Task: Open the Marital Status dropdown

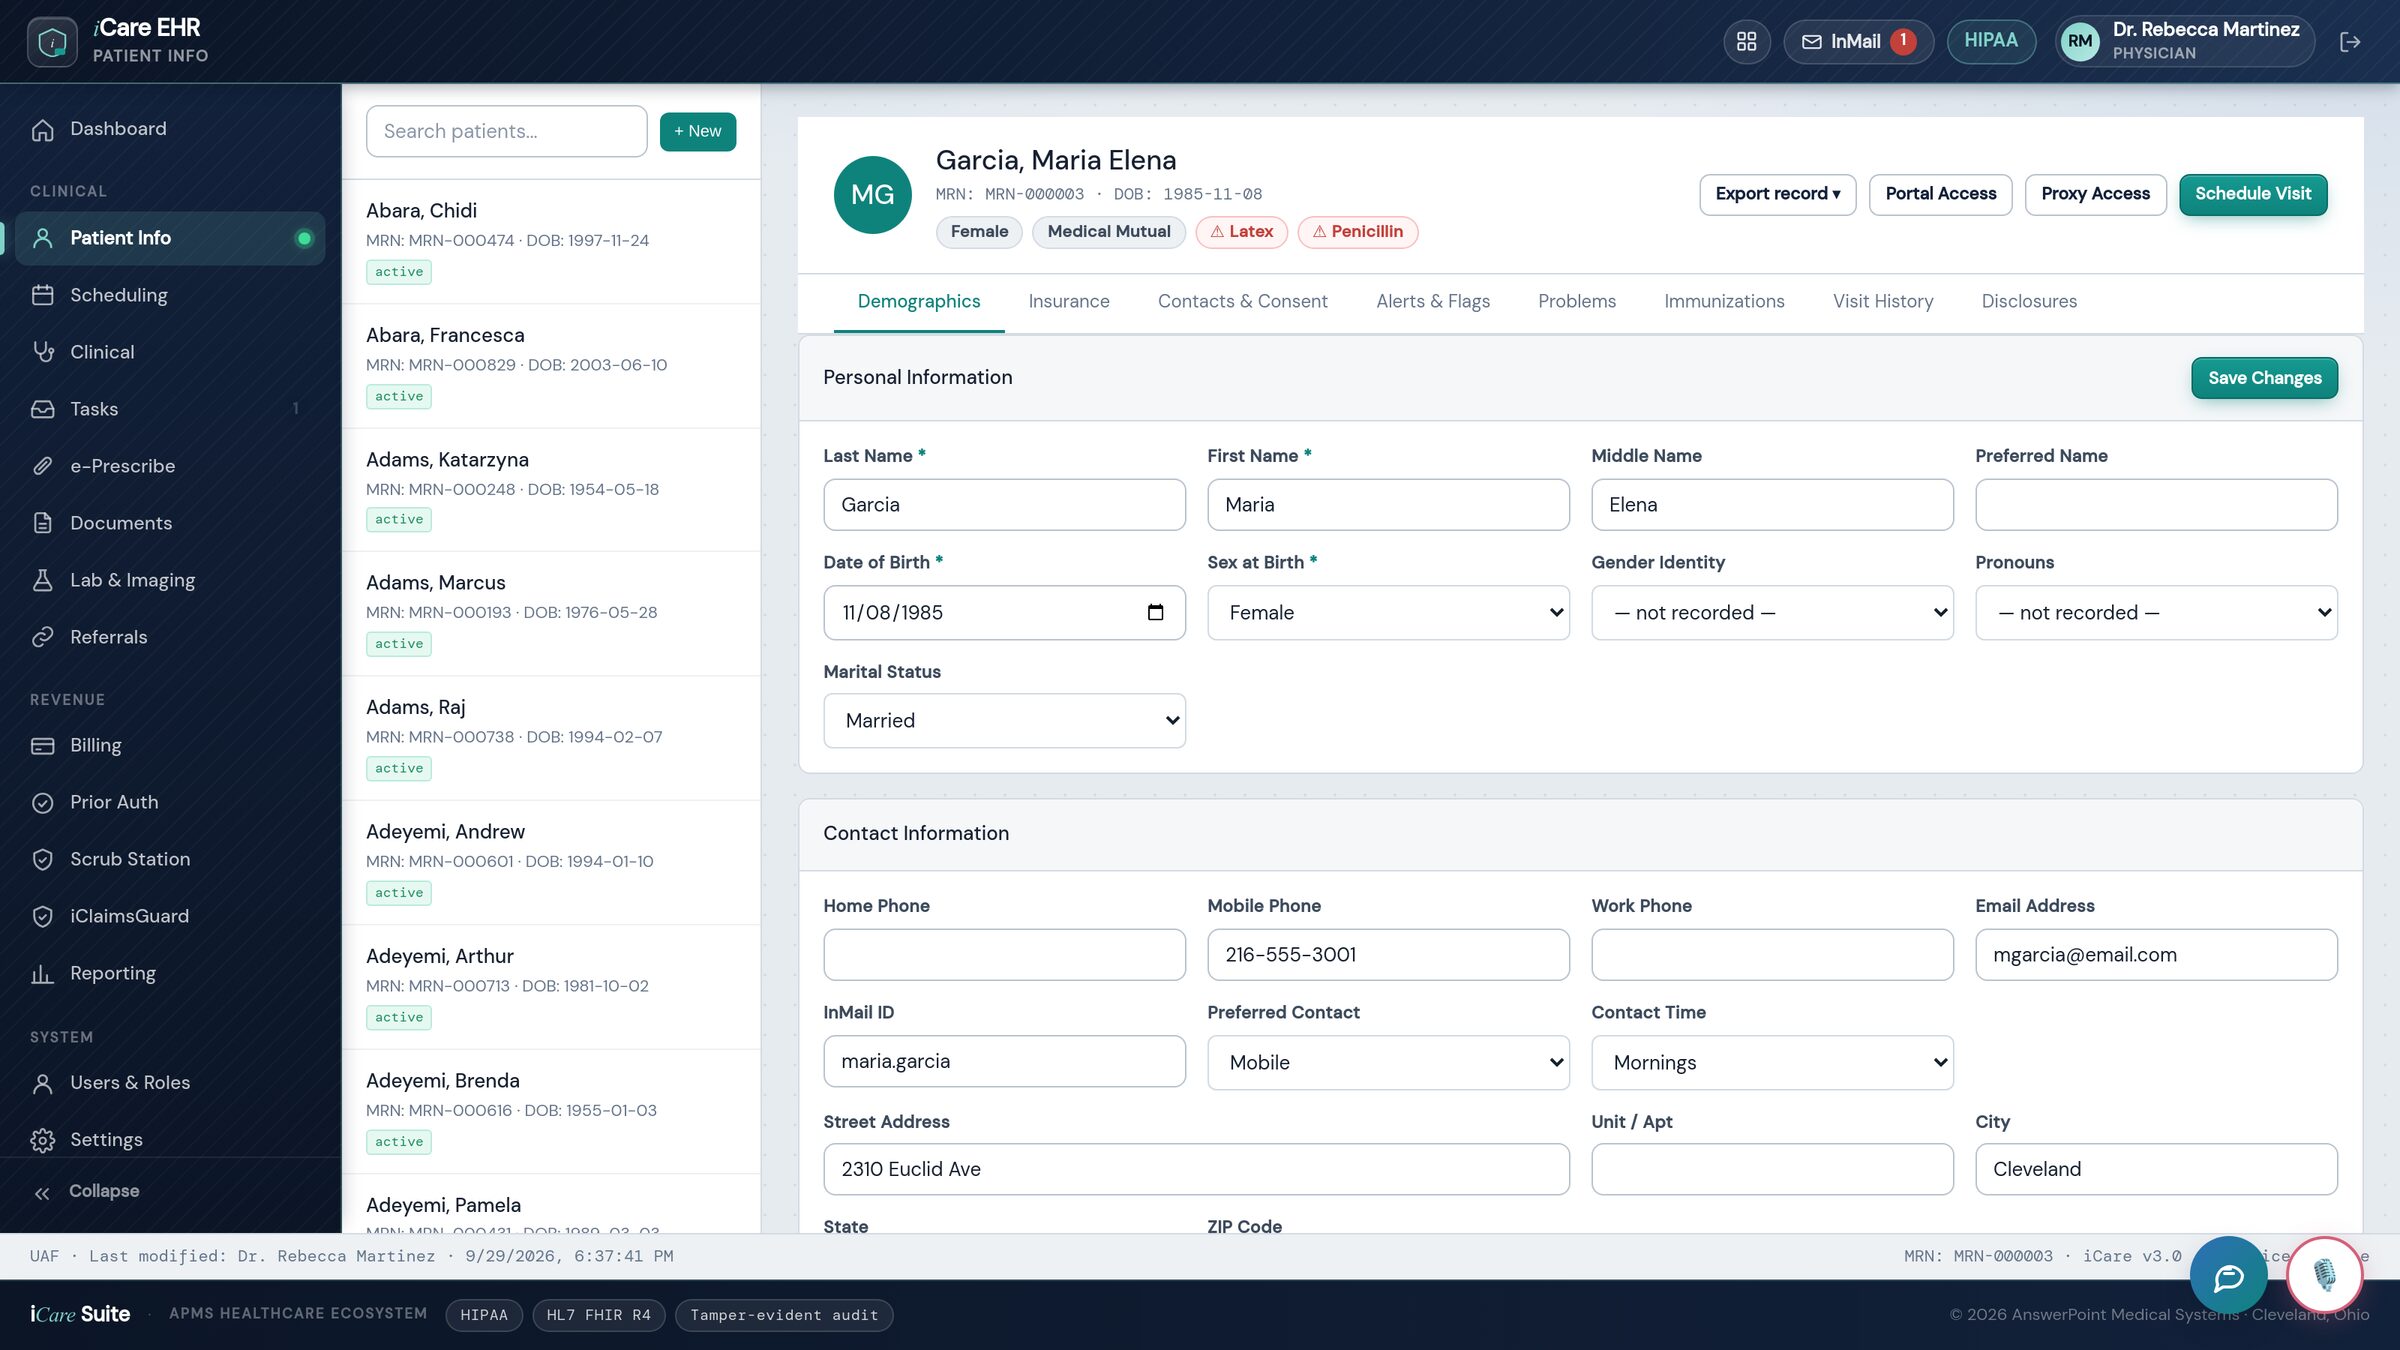Action: (x=1004, y=721)
